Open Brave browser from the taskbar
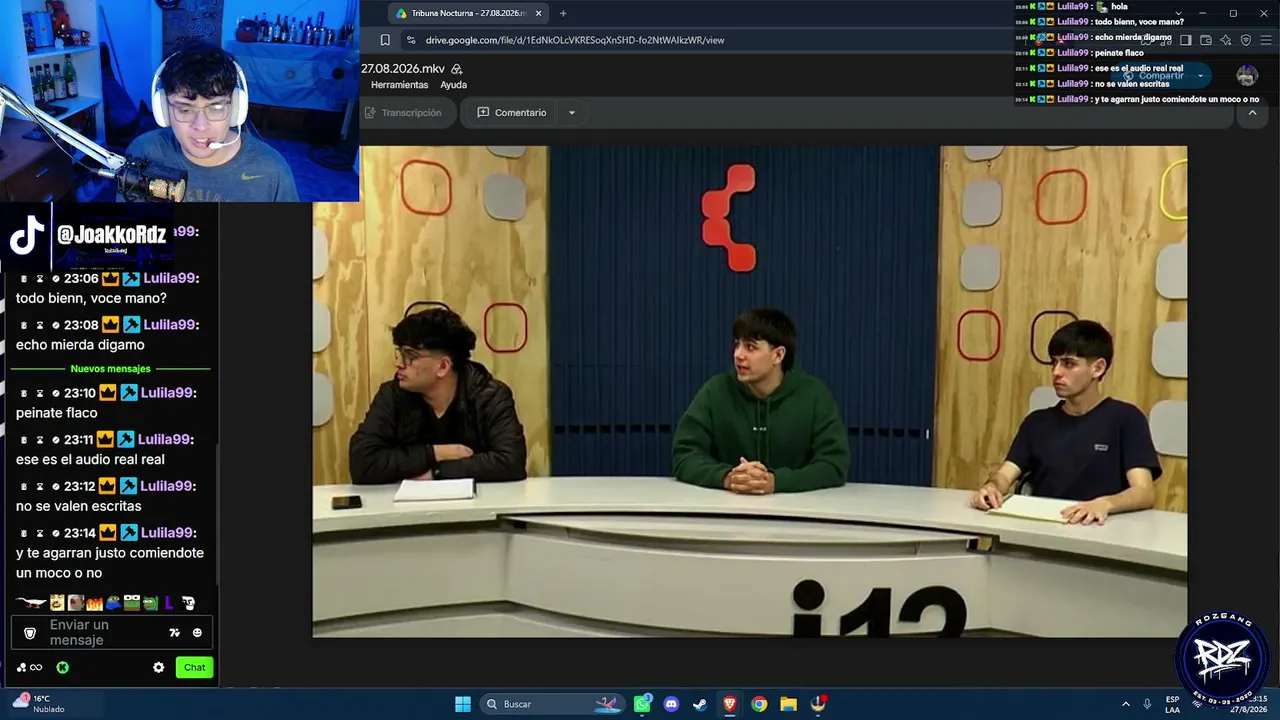 coord(729,704)
